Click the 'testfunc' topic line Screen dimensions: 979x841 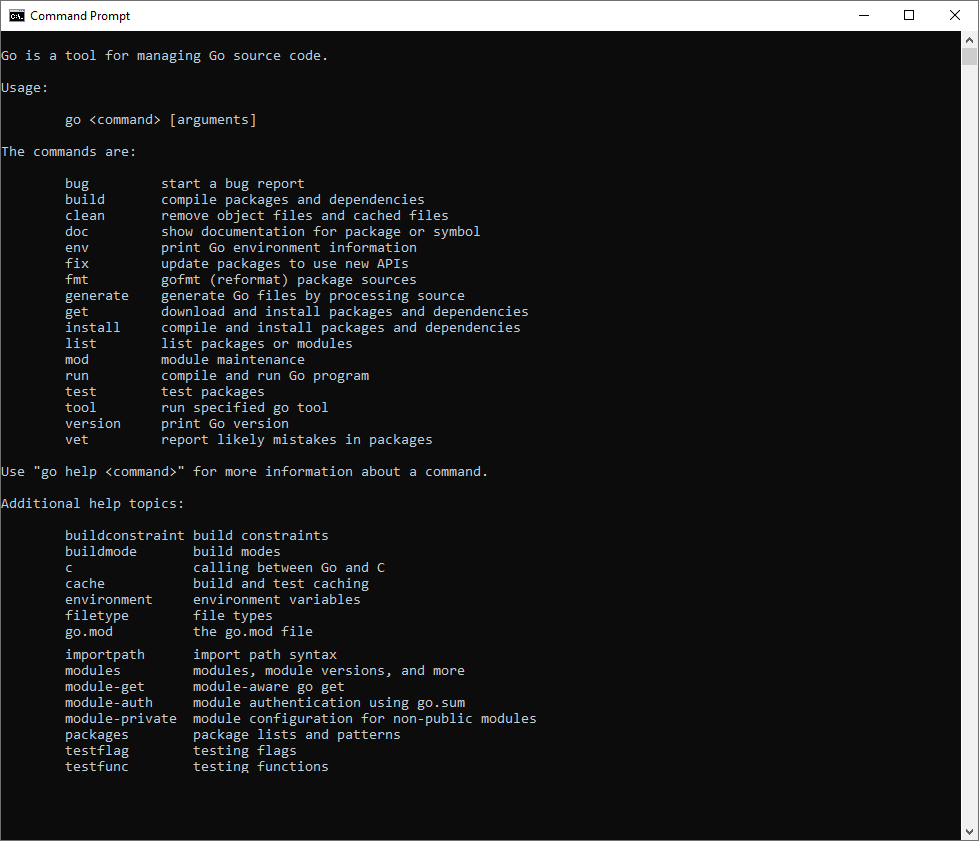tap(97, 767)
